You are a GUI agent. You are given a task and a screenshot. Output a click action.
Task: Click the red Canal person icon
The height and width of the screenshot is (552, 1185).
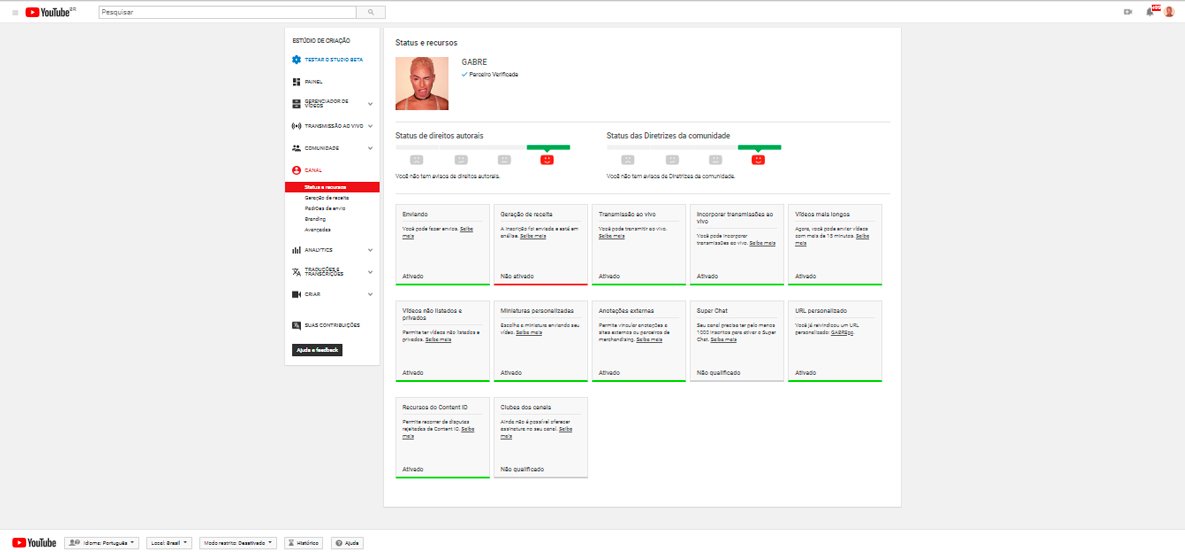coord(296,170)
